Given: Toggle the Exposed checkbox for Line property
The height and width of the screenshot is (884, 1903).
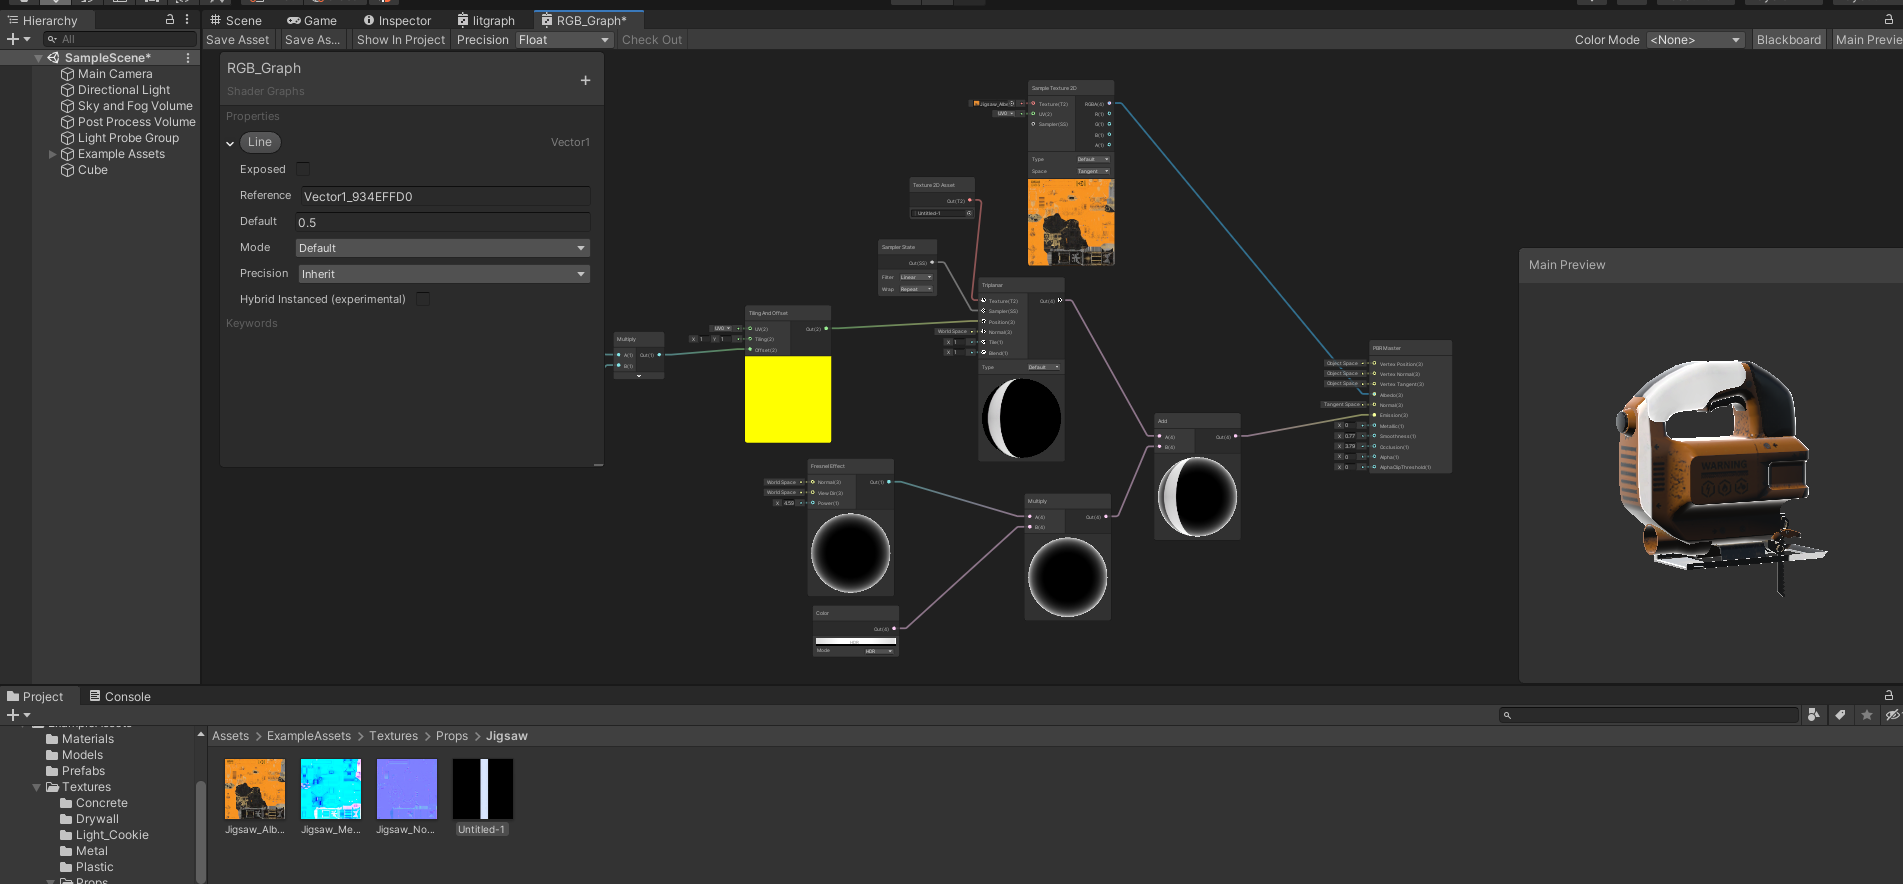Looking at the screenshot, I should [x=303, y=169].
